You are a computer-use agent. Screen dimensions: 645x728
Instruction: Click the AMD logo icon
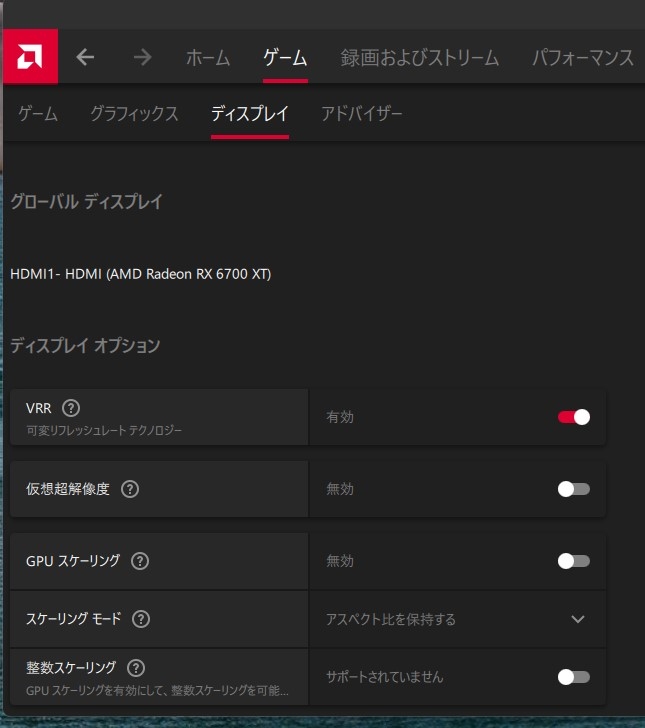click(x=30, y=56)
